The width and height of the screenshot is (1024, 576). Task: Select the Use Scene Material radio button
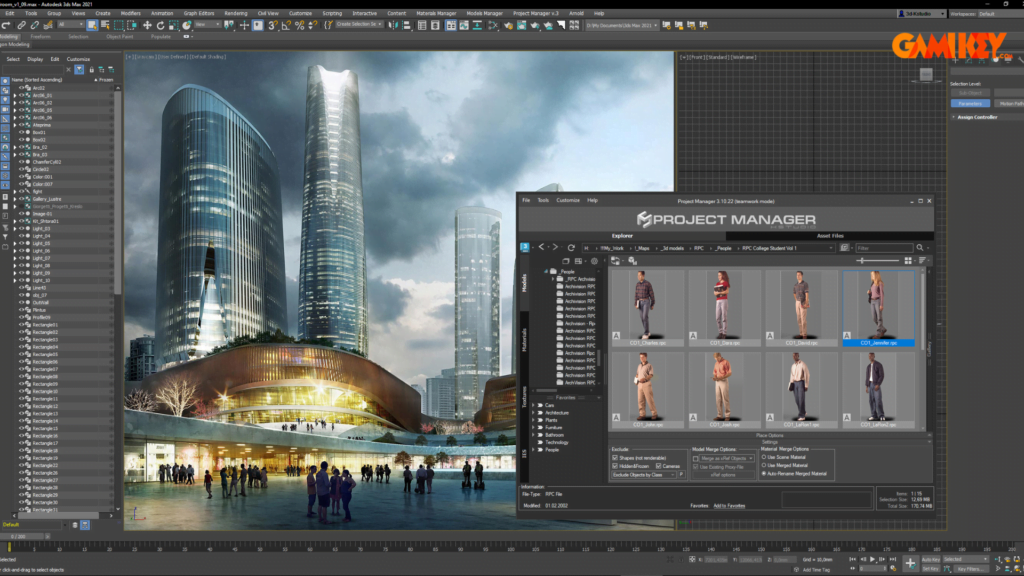tap(763, 457)
